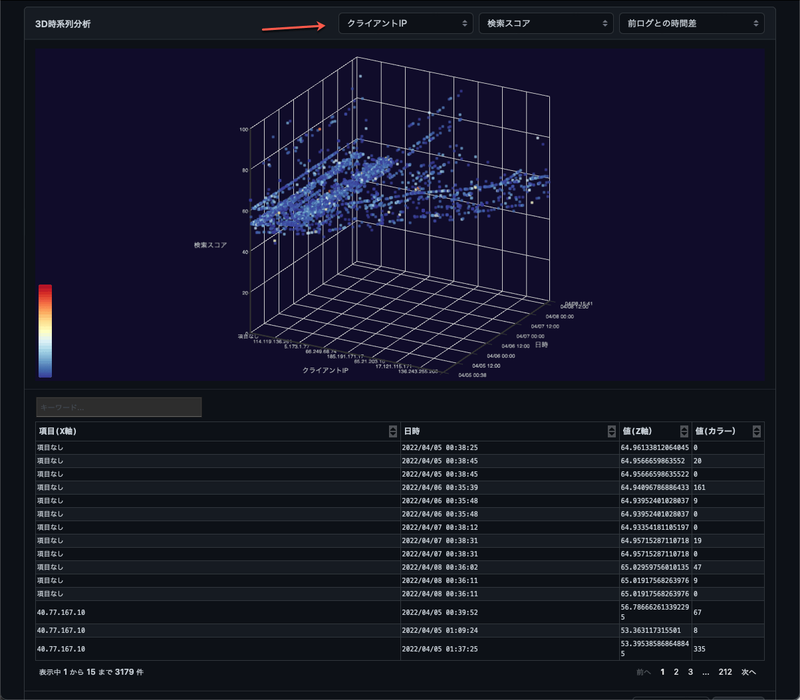Jump to last page 212
800x700 pixels.
[x=725, y=672]
